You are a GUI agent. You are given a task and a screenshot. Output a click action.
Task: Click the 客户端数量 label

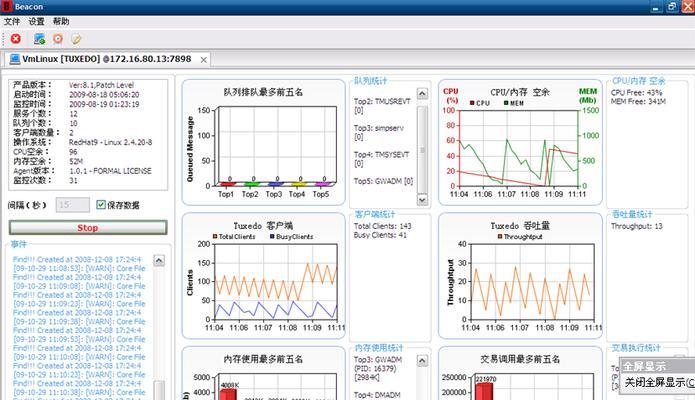(x=36, y=133)
